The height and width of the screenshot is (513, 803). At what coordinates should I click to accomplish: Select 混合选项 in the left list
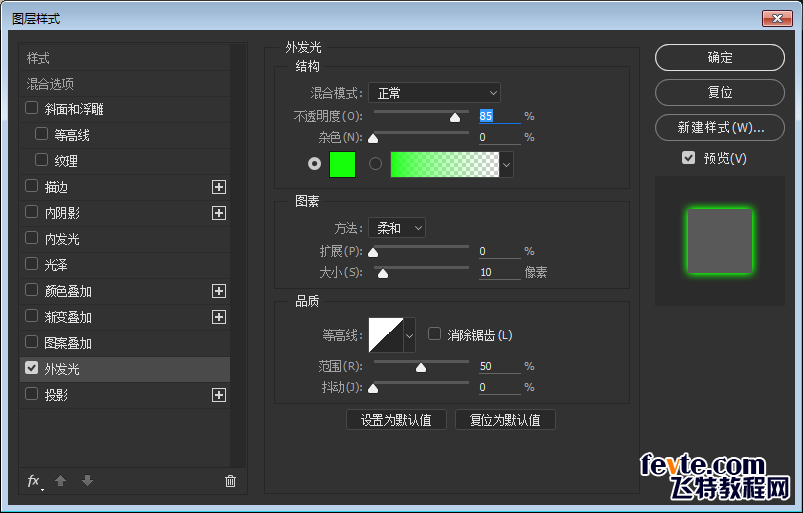pos(125,84)
